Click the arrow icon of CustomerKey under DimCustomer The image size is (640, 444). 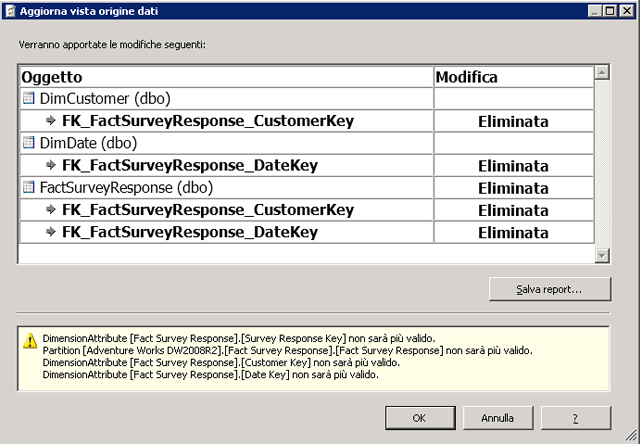[x=51, y=121]
